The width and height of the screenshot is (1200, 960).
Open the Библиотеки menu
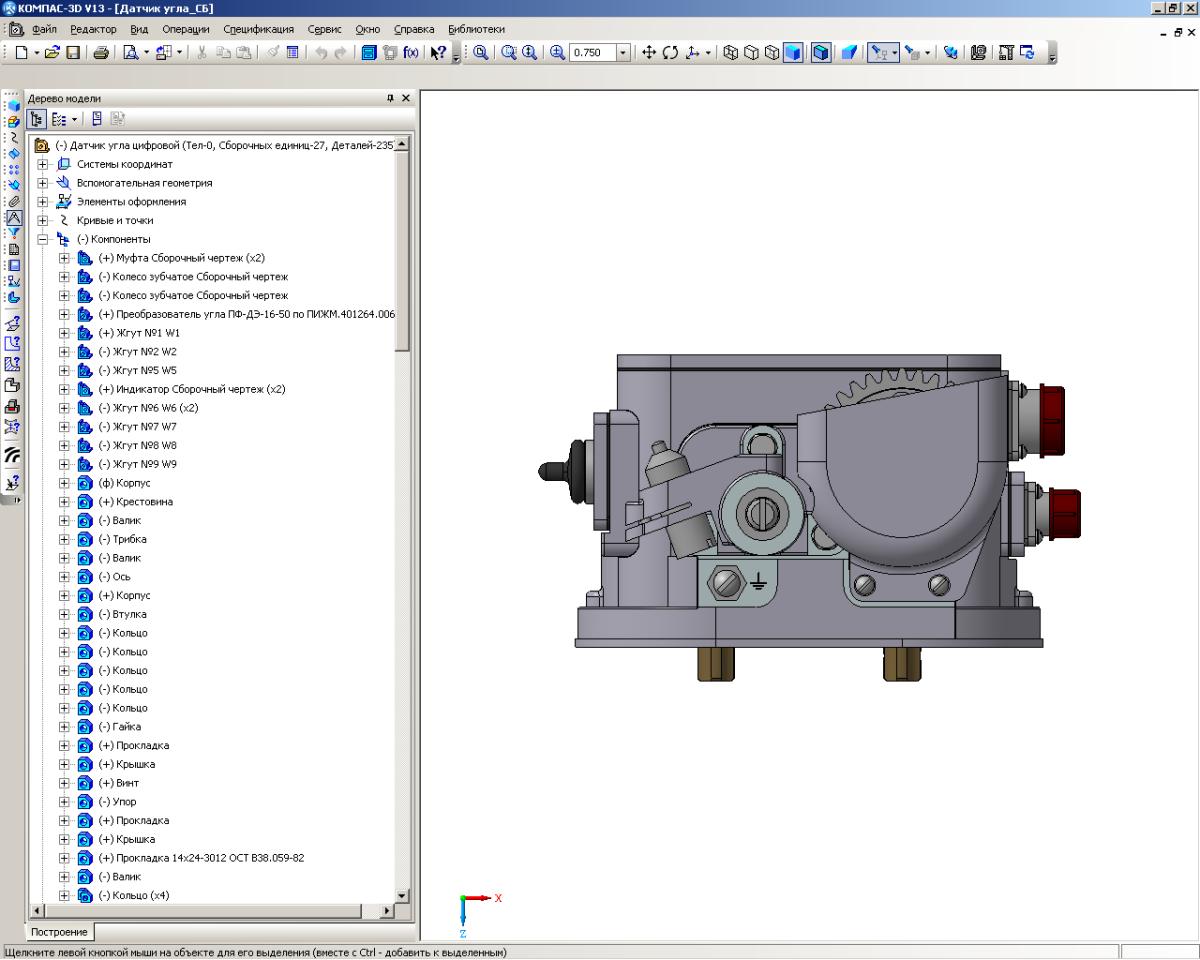click(x=476, y=29)
